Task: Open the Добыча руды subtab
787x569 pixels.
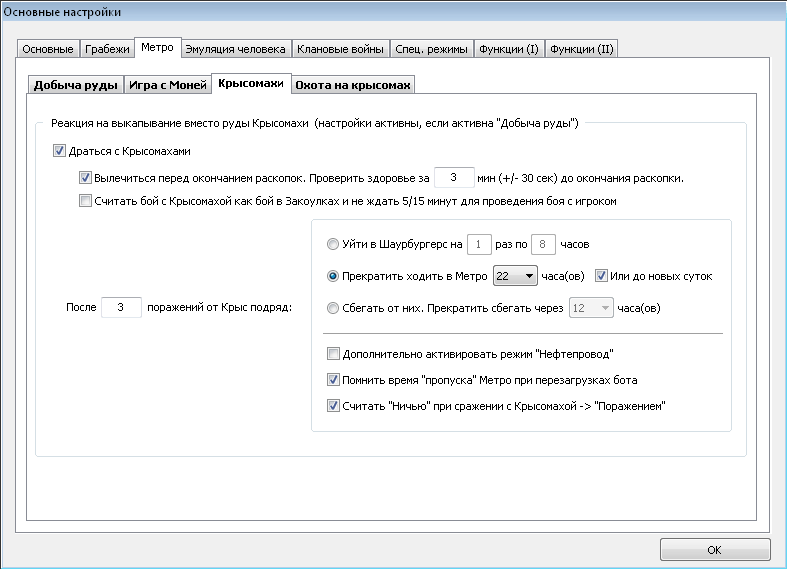Action: pyautogui.click(x=75, y=85)
